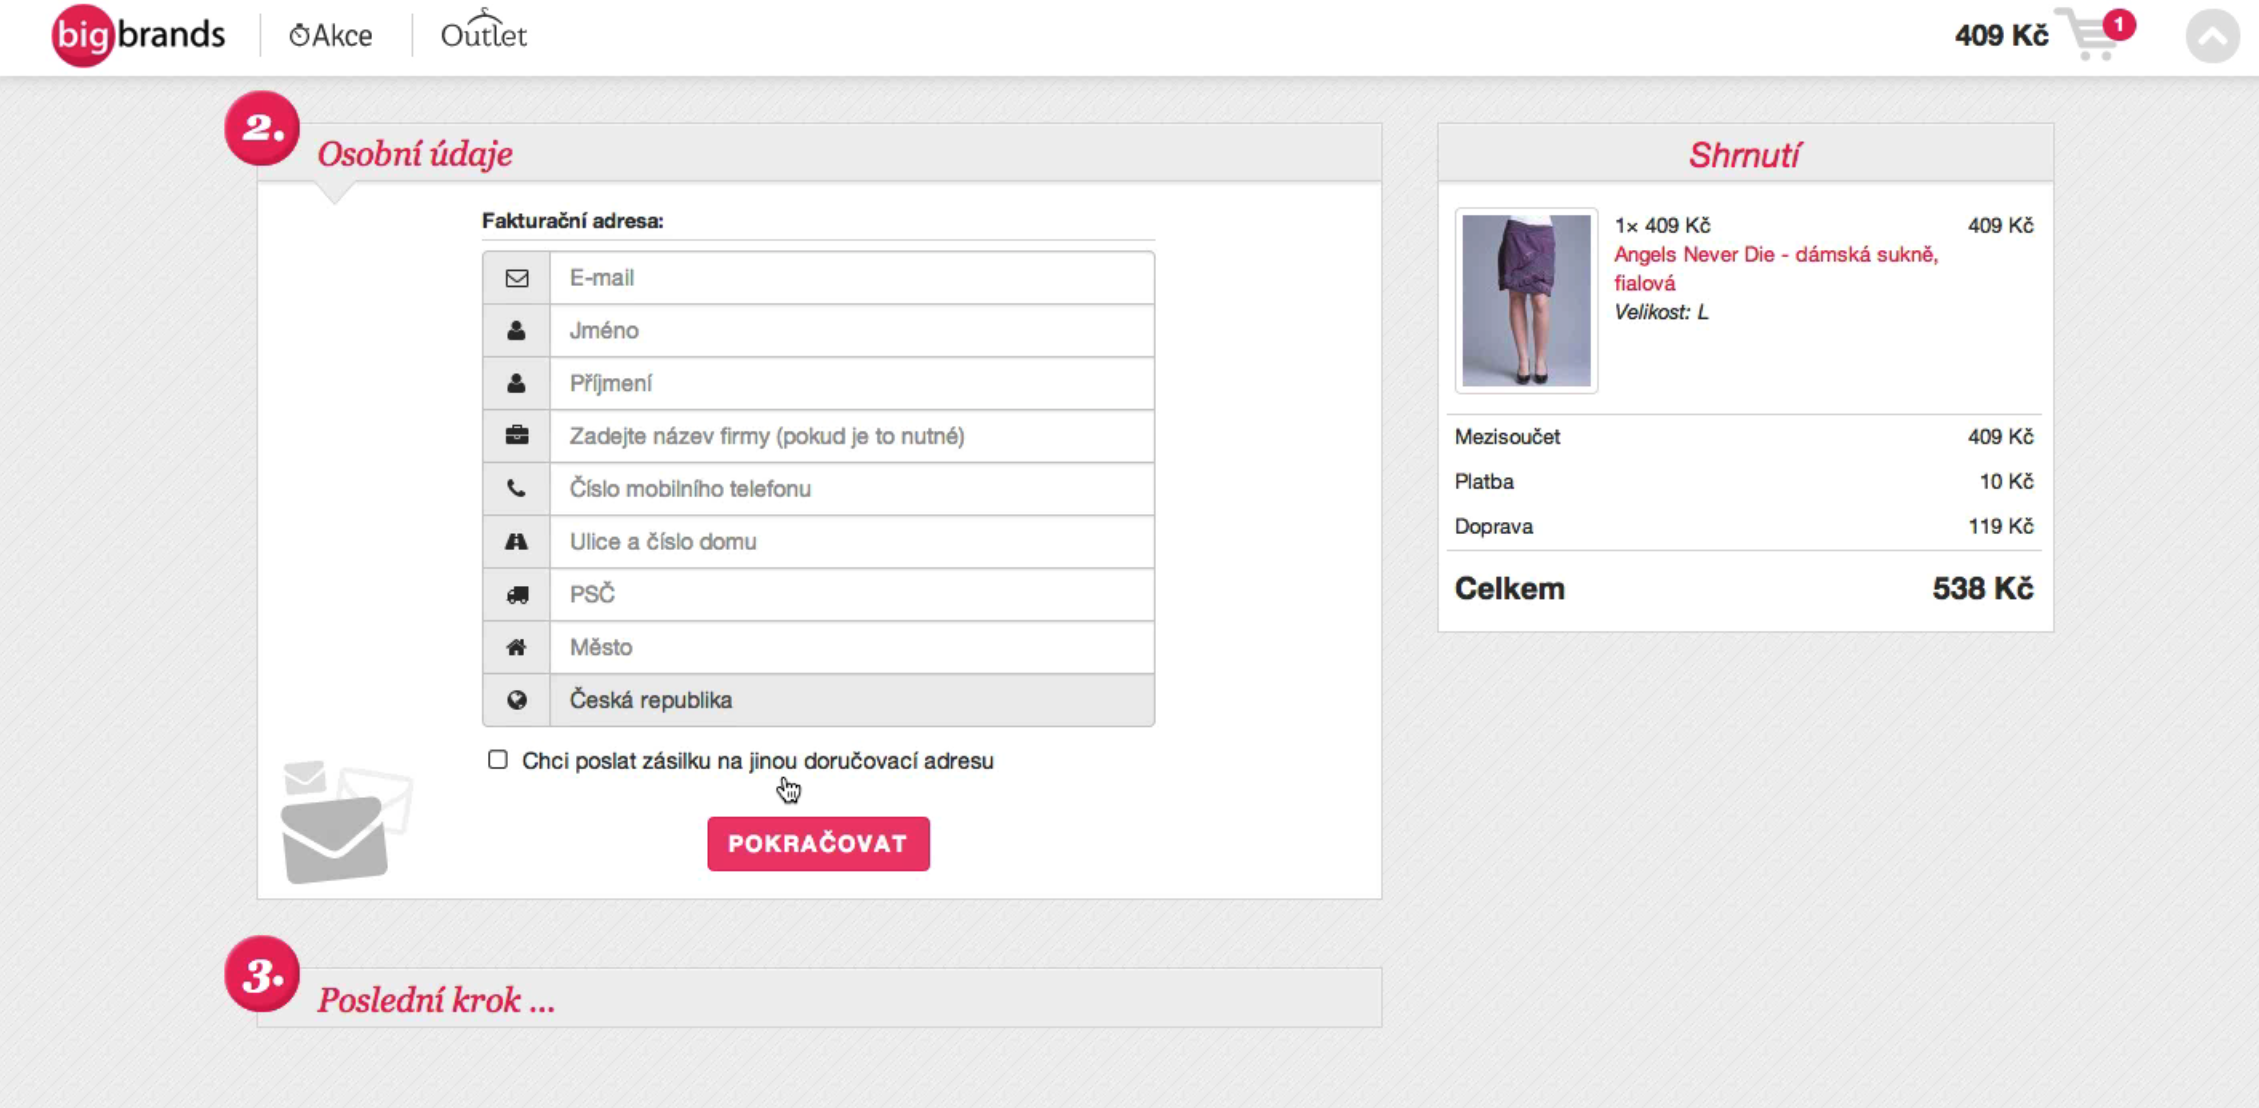This screenshot has width=2259, height=1108.
Task: Click the scroll-to-top arrow icon
Action: 2212,36
